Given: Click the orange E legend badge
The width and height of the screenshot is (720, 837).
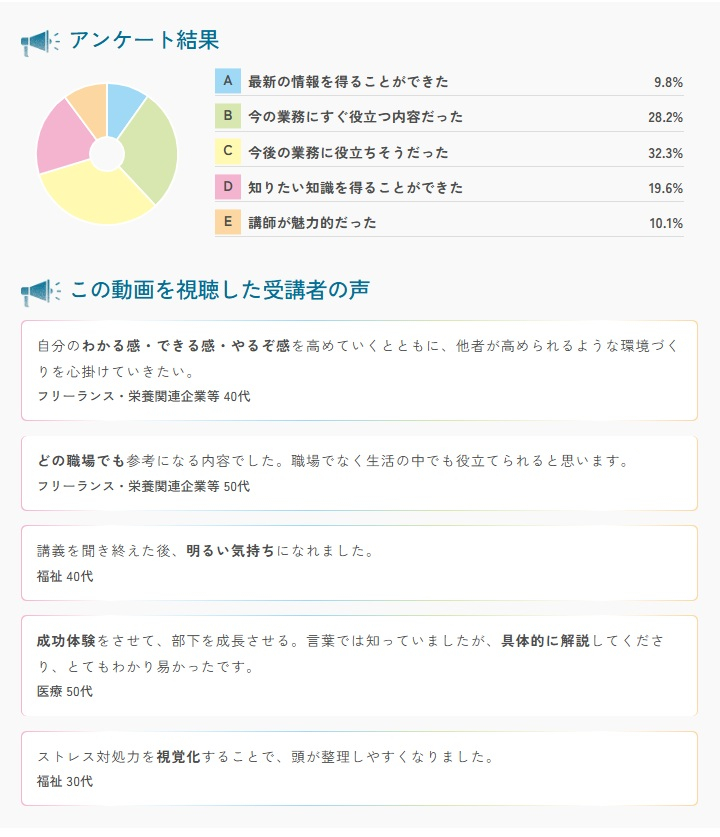Looking at the screenshot, I should (228, 221).
